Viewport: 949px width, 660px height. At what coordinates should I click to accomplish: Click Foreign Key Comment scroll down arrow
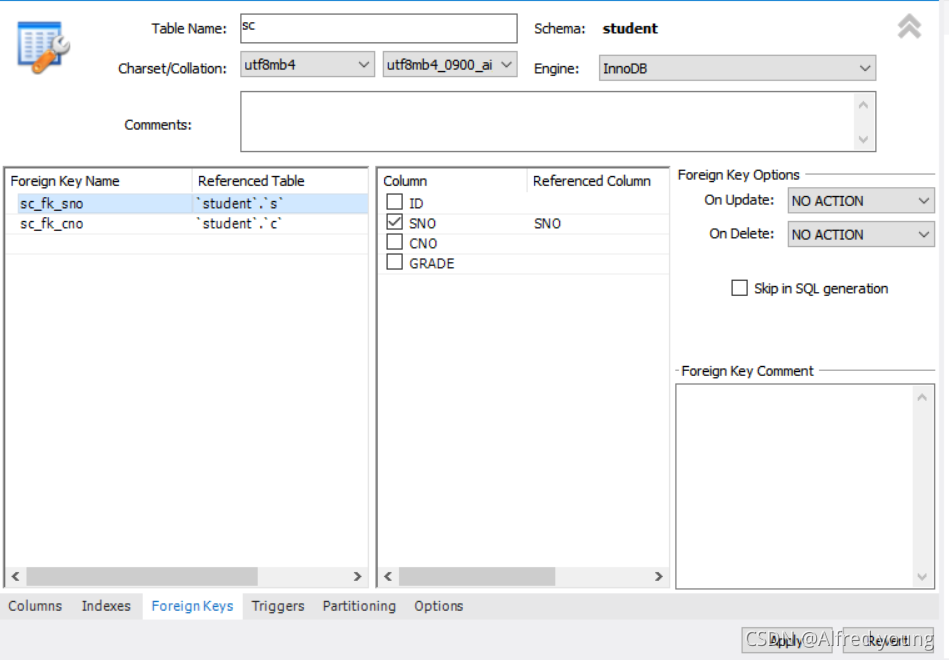pyautogui.click(x=922, y=576)
